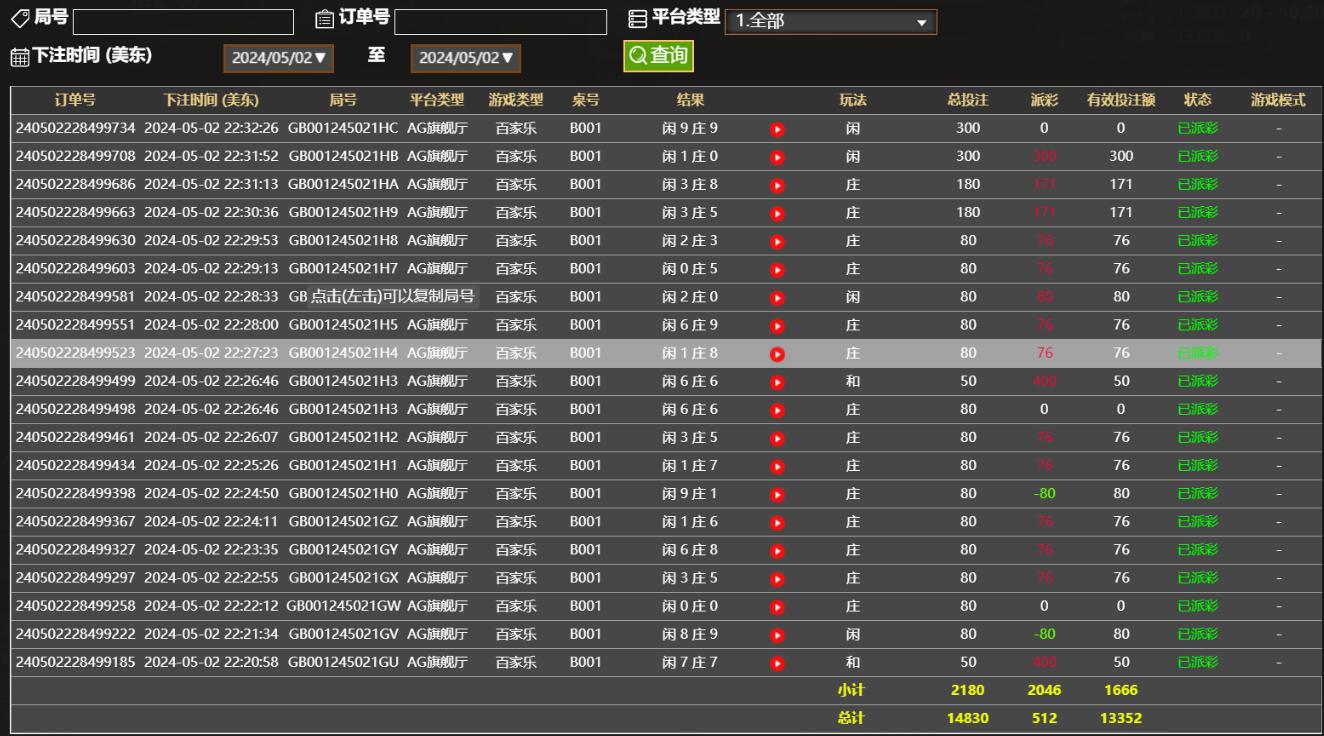
Task: Focus the order number input box
Action: pyautogui.click(x=500, y=22)
